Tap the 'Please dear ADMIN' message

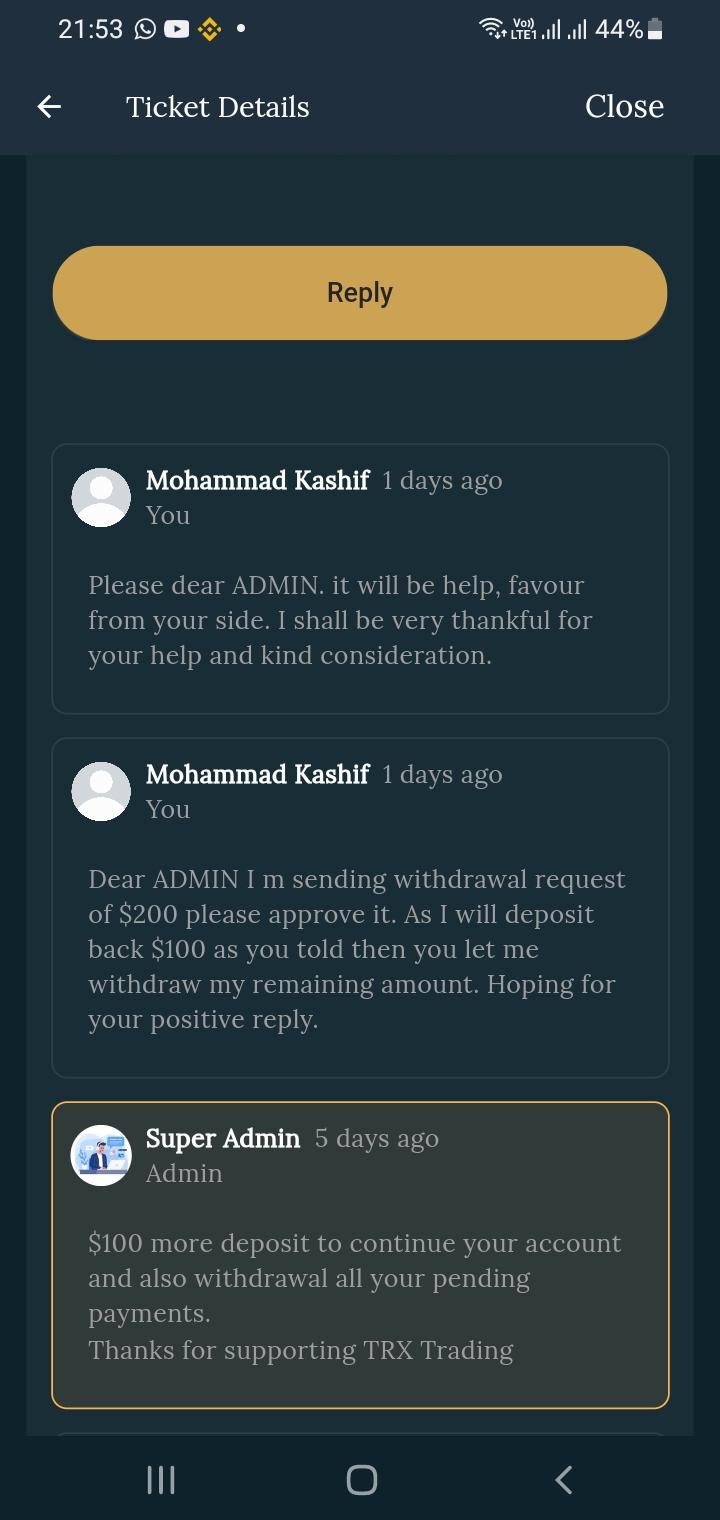click(x=340, y=620)
